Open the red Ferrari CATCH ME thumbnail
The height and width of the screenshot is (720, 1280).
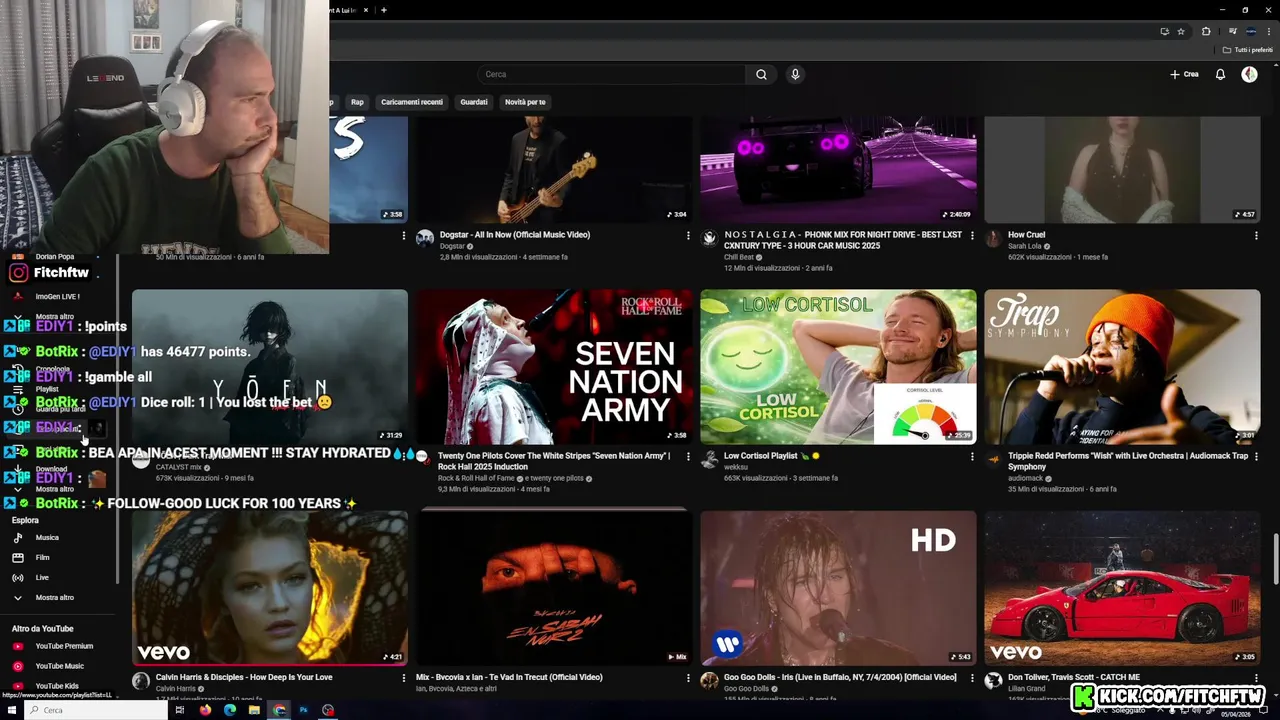(x=1122, y=588)
